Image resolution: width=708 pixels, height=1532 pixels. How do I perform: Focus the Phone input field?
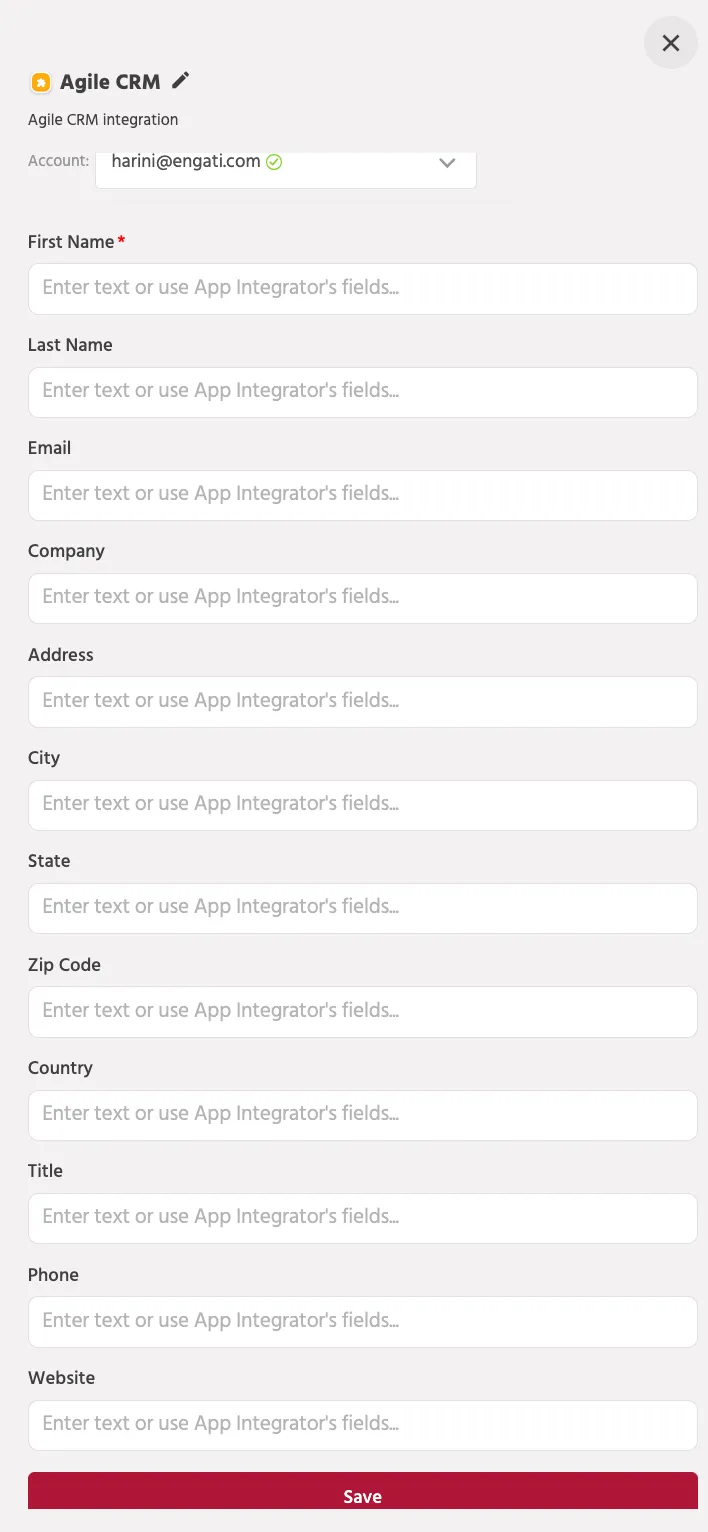363,1321
